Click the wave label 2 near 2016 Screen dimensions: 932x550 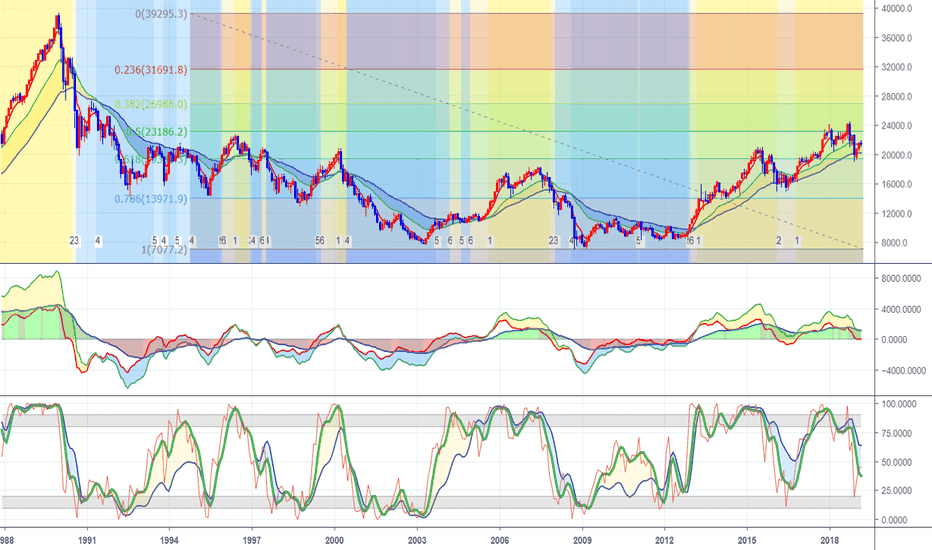[779, 241]
